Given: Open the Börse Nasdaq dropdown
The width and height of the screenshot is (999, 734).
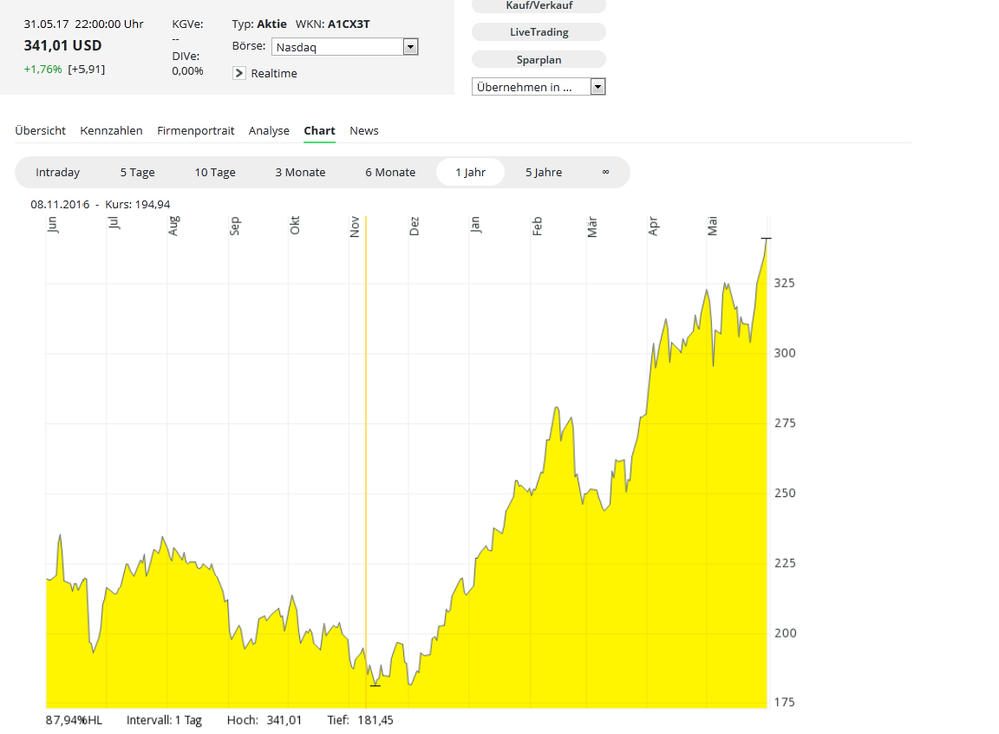Looking at the screenshot, I should [344, 47].
